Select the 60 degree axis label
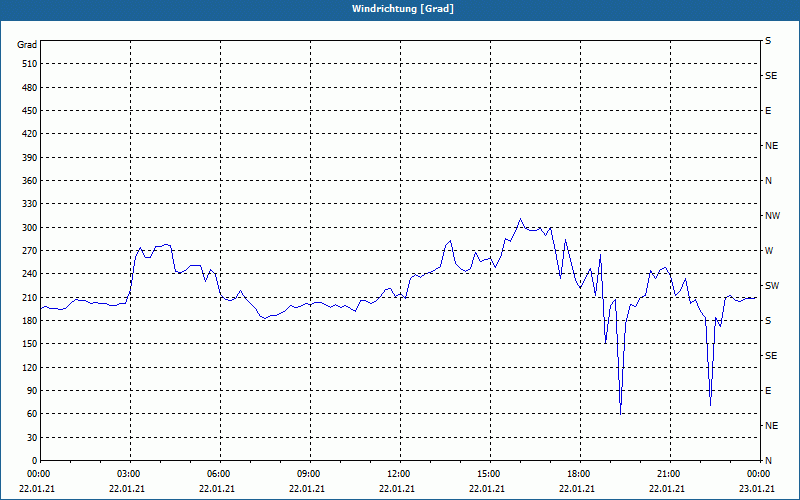This screenshot has width=800, height=500. (x=32, y=413)
